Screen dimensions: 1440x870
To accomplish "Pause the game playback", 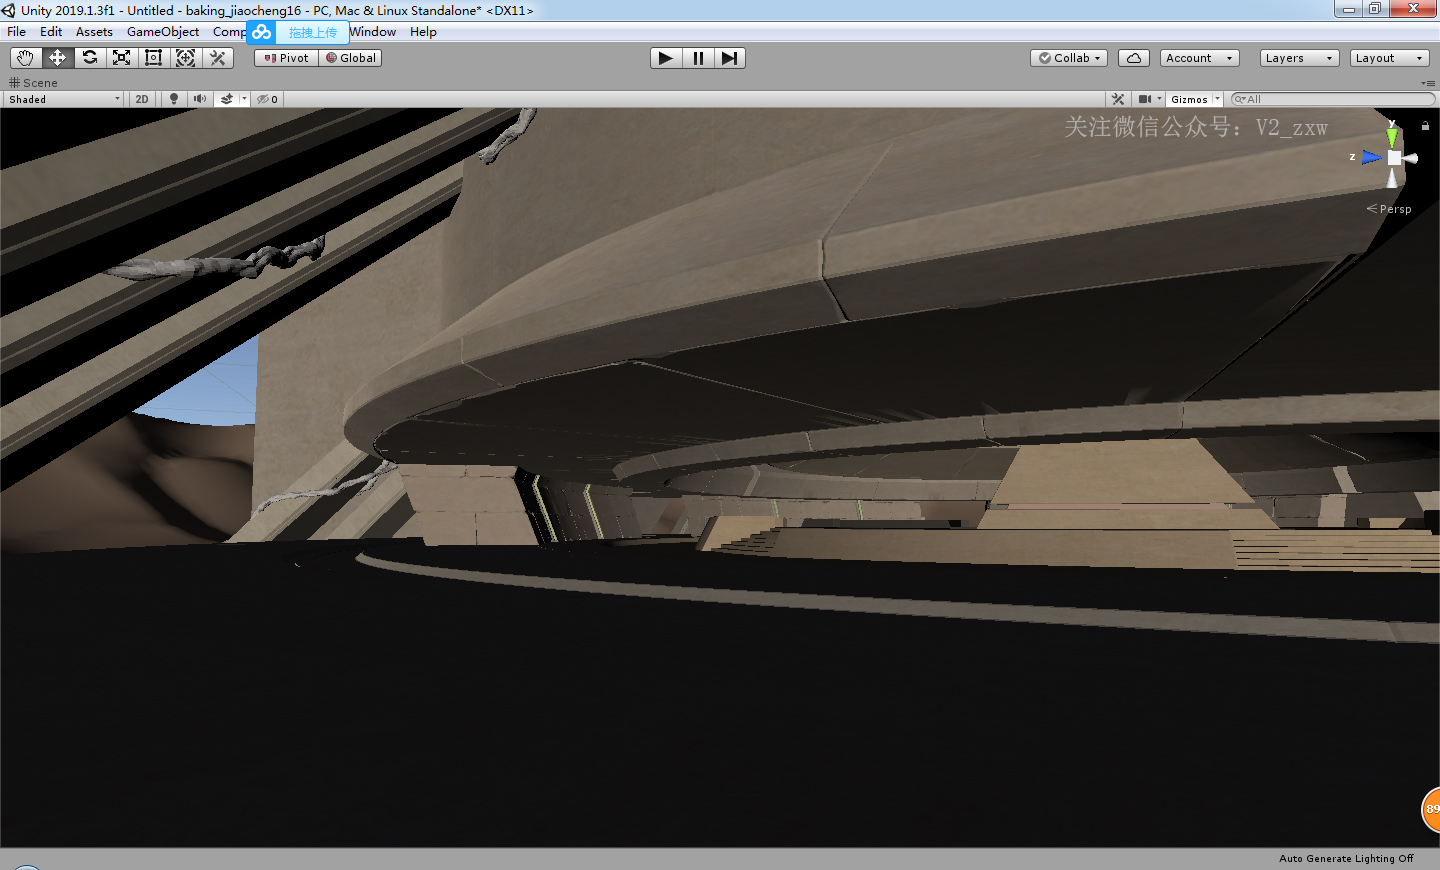I will pos(698,58).
